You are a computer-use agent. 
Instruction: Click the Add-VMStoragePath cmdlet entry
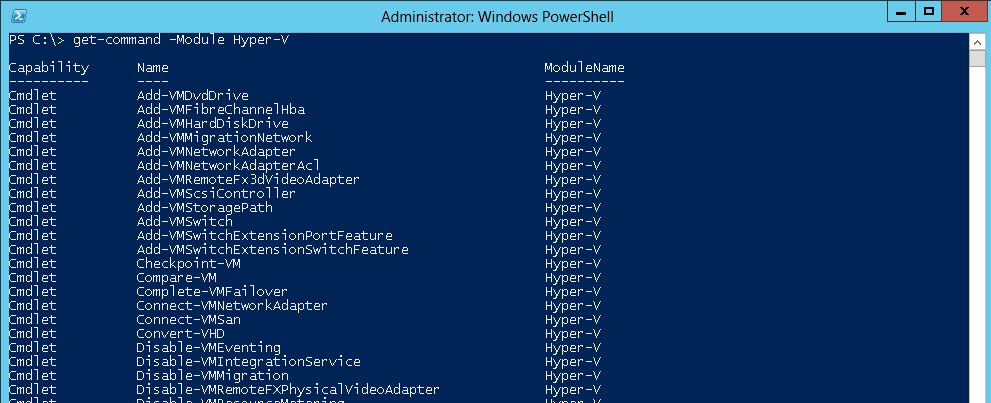point(205,207)
